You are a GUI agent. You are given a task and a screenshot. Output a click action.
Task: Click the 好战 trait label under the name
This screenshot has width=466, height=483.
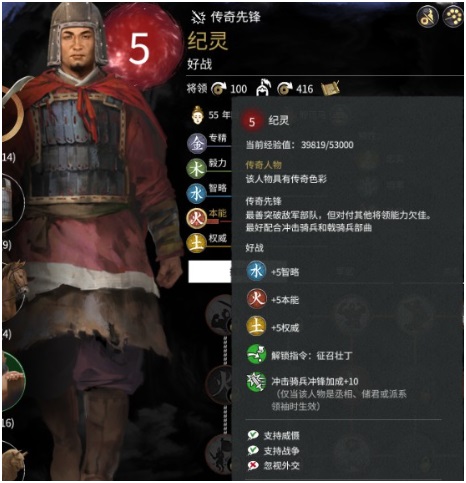(x=199, y=64)
